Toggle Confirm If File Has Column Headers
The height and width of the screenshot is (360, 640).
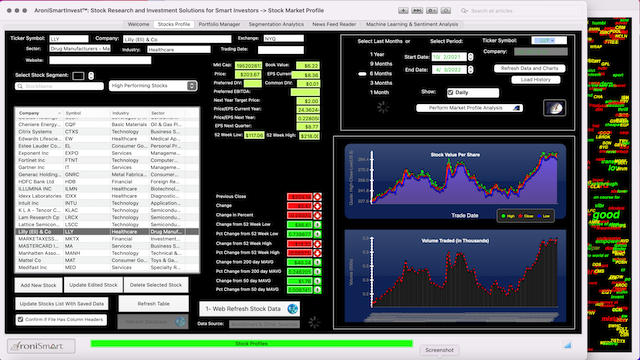pos(20,320)
